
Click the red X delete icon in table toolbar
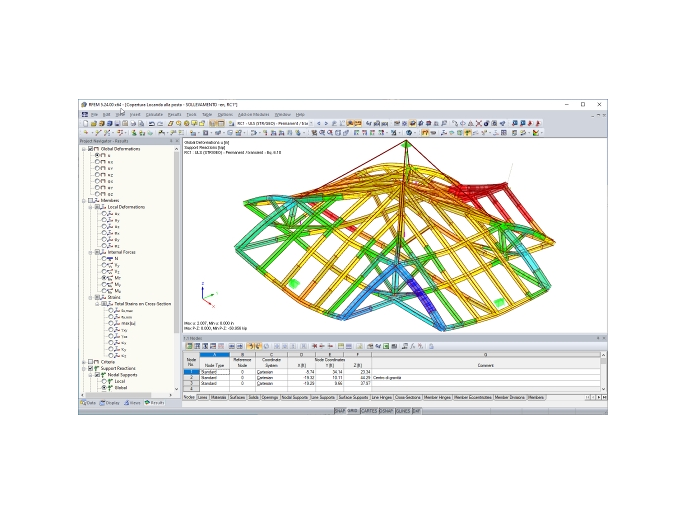315,346
